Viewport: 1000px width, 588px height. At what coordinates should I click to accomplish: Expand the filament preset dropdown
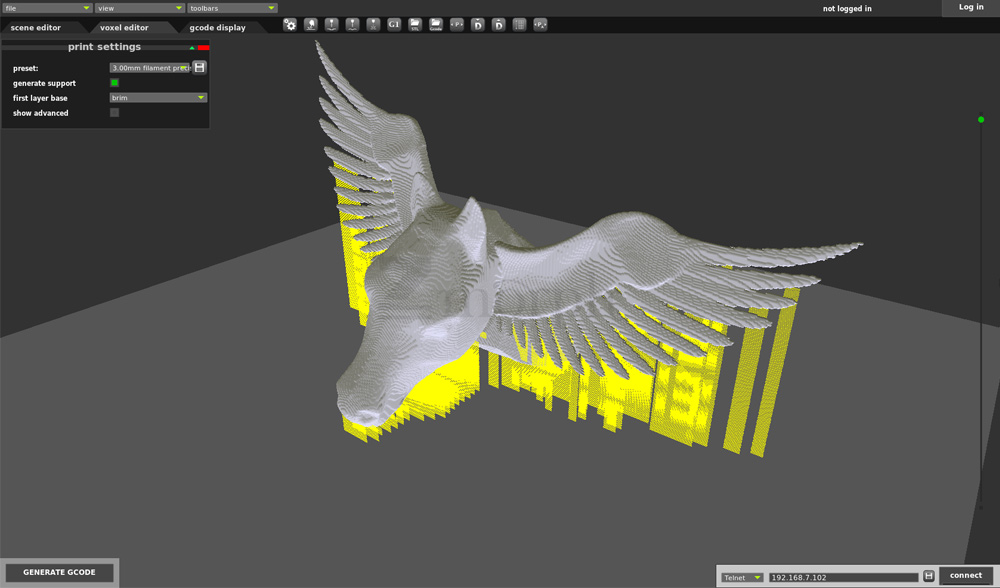[150, 68]
